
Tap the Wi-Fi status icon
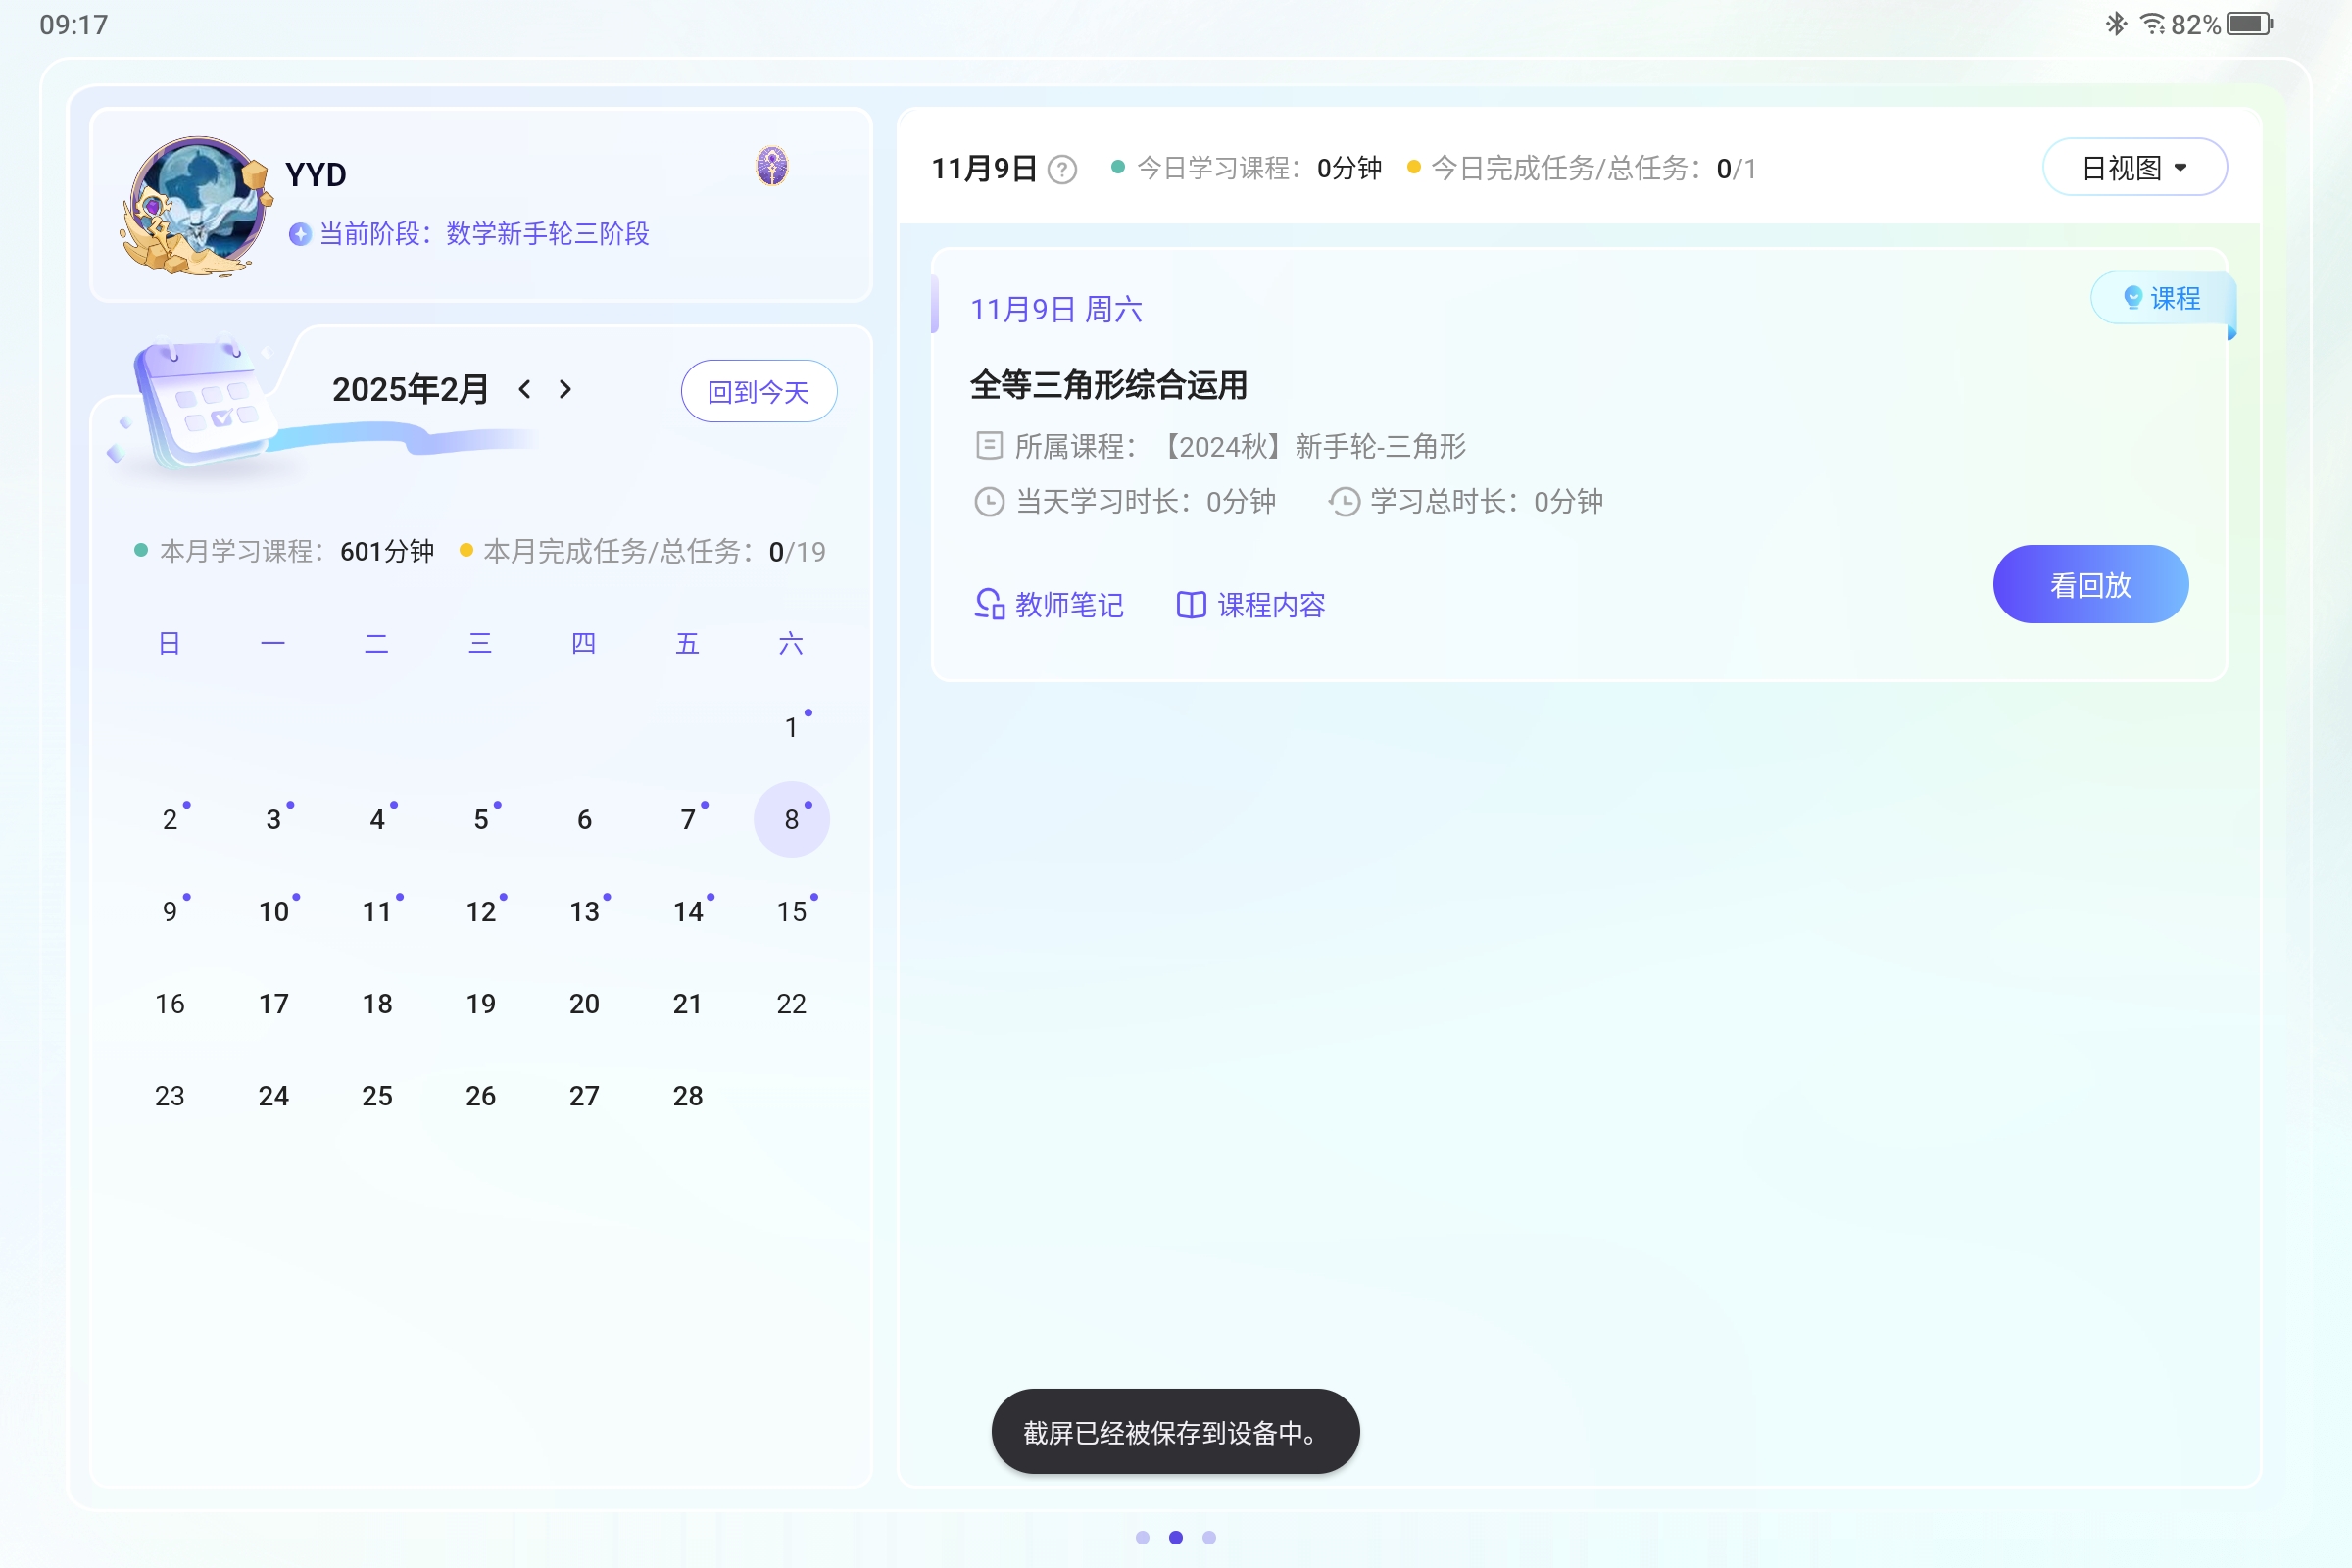point(2152,23)
